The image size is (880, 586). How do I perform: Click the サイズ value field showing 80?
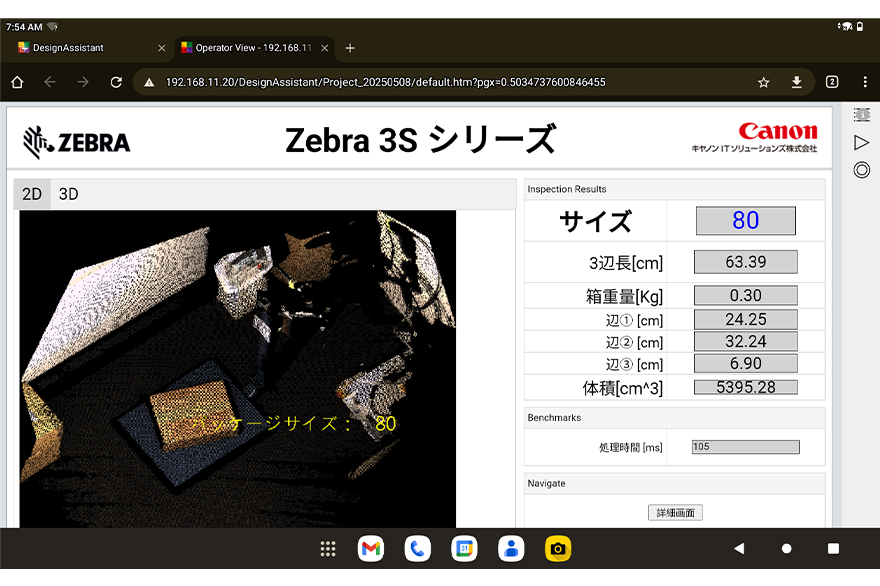[x=745, y=221]
